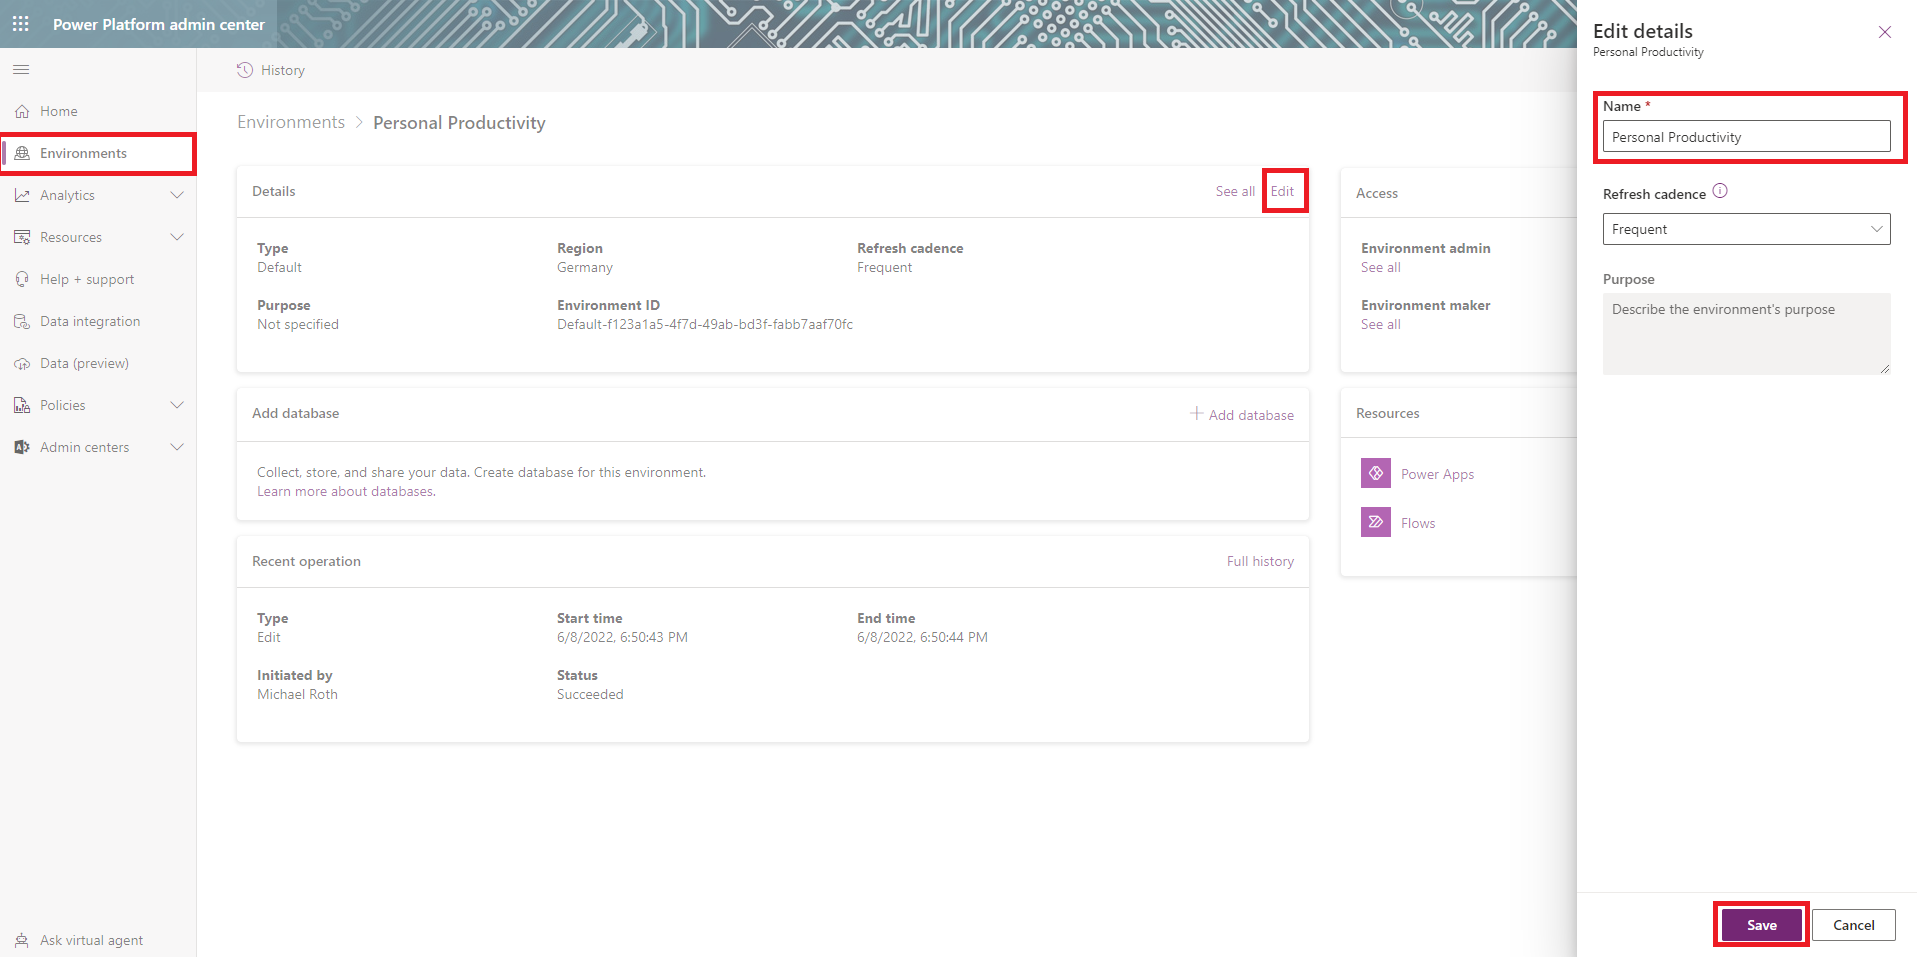Screen dimensions: 1917x957
Task: Click the Flows resource icon
Action: coord(1376,522)
